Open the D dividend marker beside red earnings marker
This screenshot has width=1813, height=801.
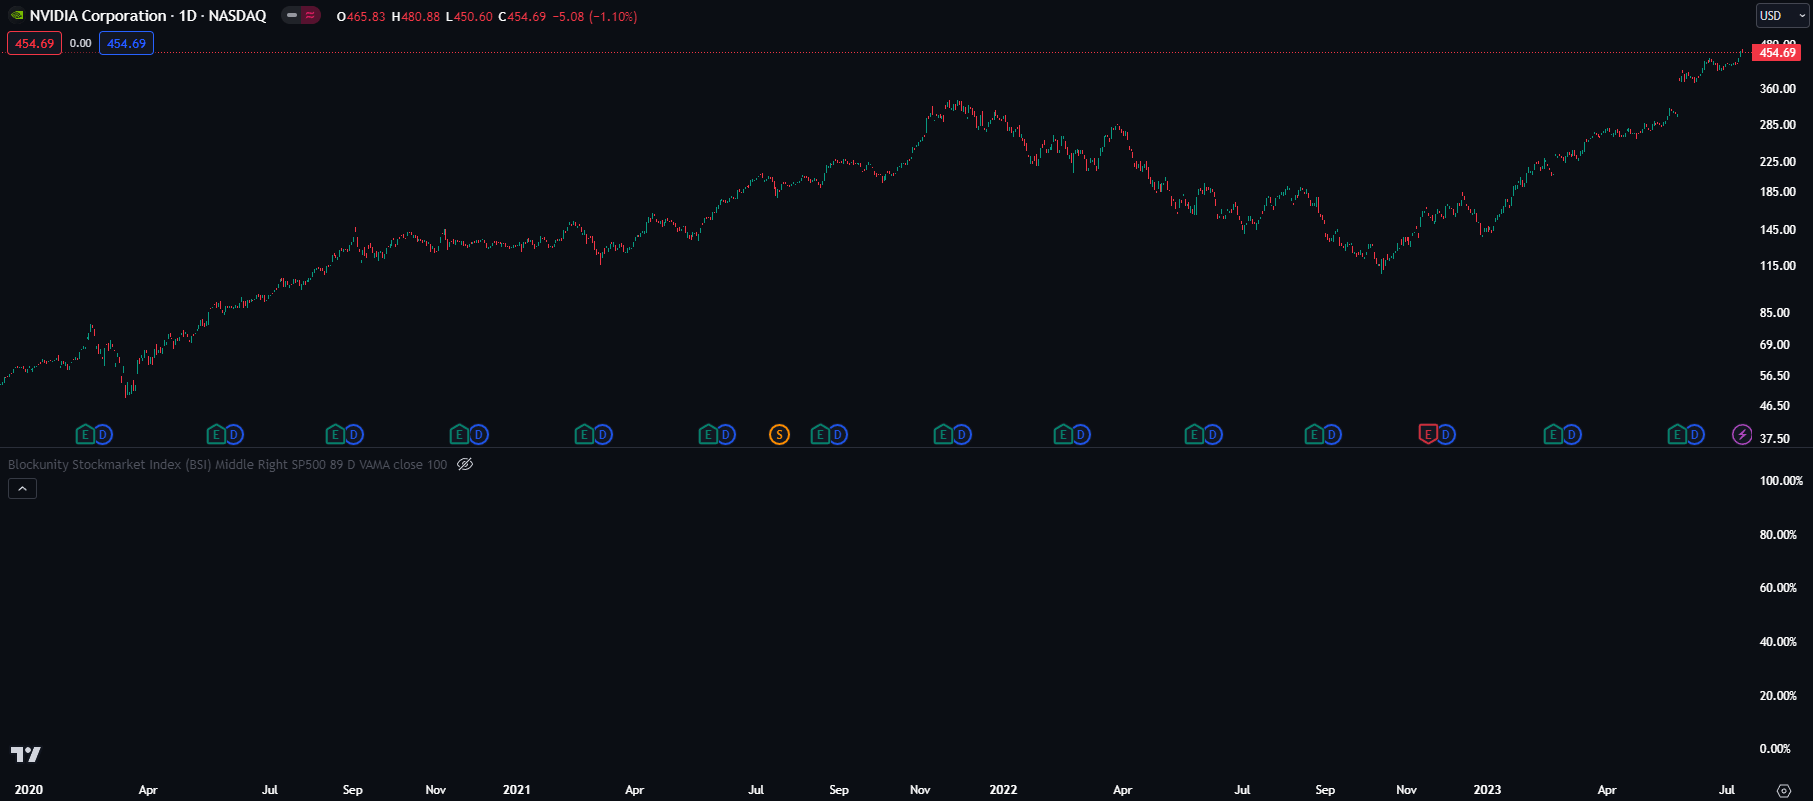[x=1446, y=435]
